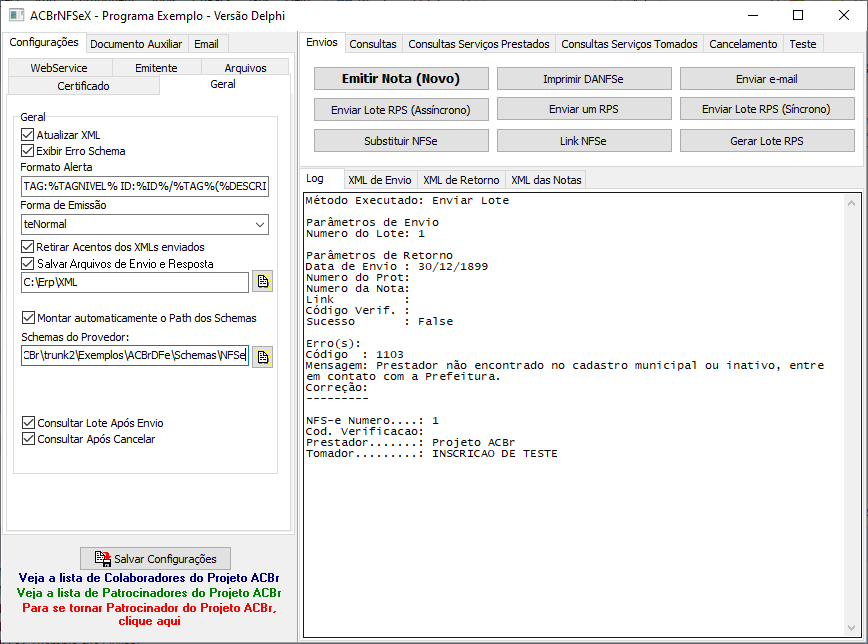Open the Email settings tab
This screenshot has height=644, width=868.
click(206, 44)
